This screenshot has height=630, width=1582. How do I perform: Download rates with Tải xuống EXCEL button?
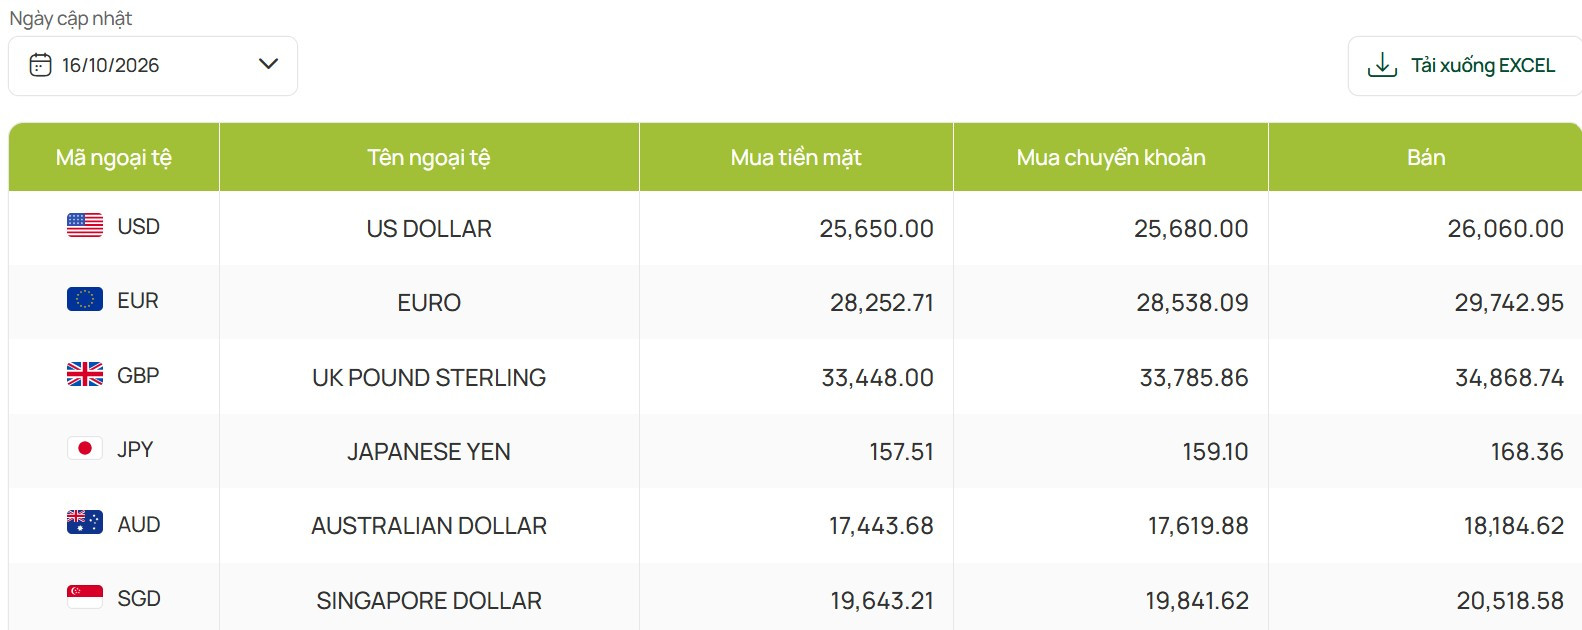click(x=1465, y=66)
